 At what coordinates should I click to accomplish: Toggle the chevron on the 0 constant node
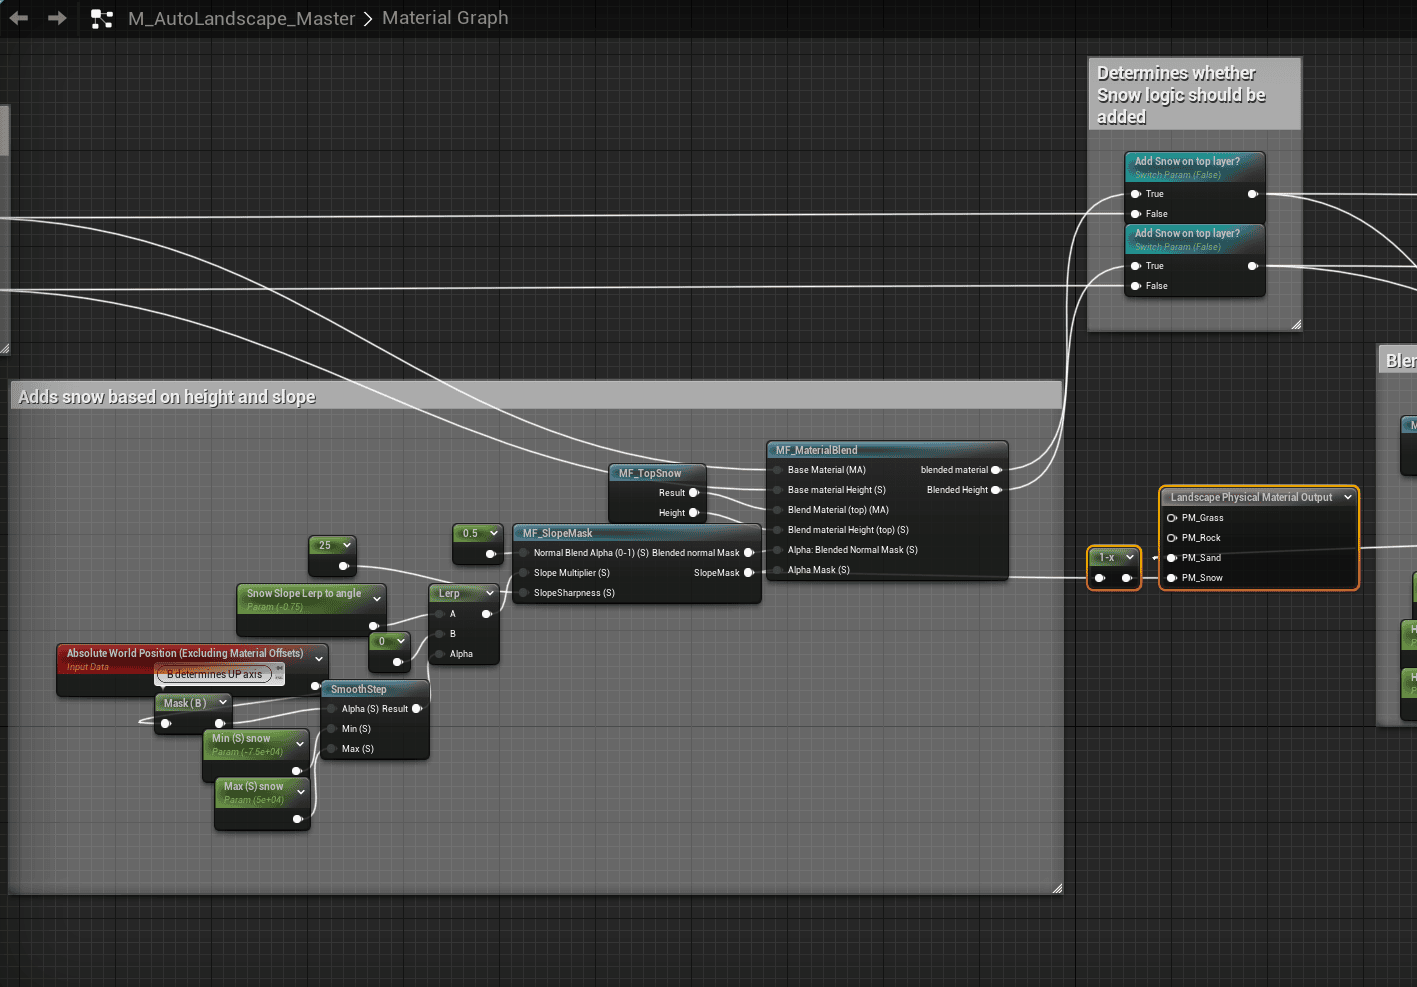[x=401, y=642]
